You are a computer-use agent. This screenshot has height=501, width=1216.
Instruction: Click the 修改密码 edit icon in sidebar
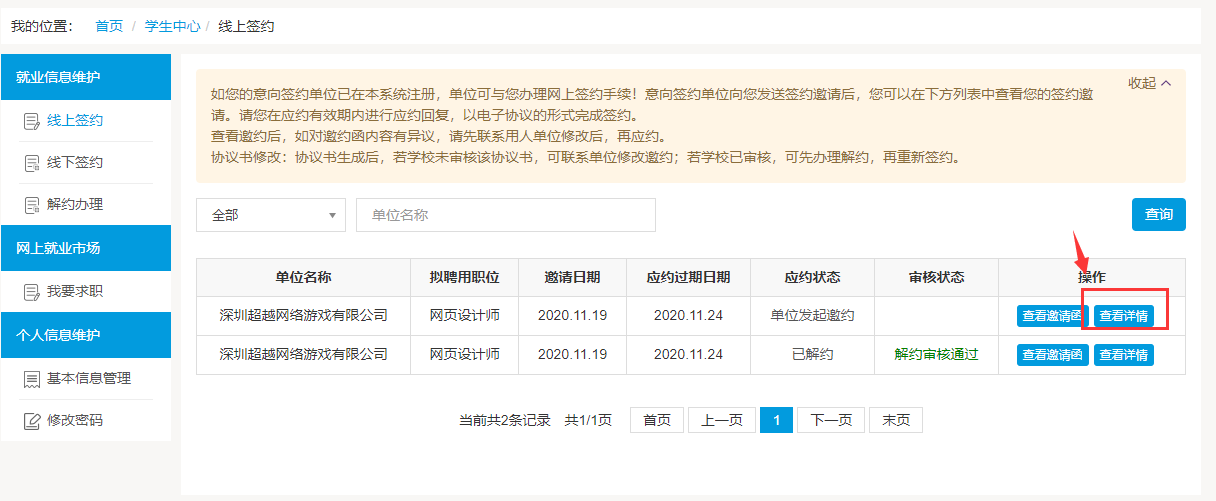[31, 421]
